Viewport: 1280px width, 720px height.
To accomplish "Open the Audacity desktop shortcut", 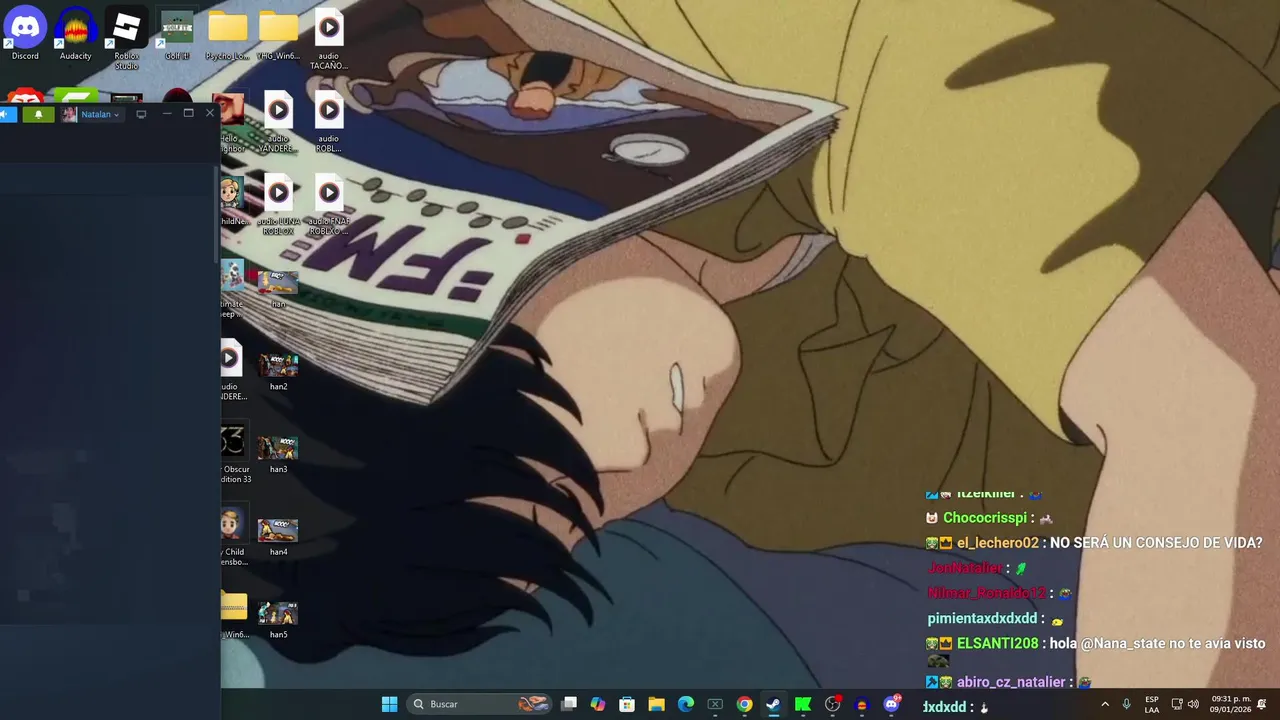I will pos(76,33).
